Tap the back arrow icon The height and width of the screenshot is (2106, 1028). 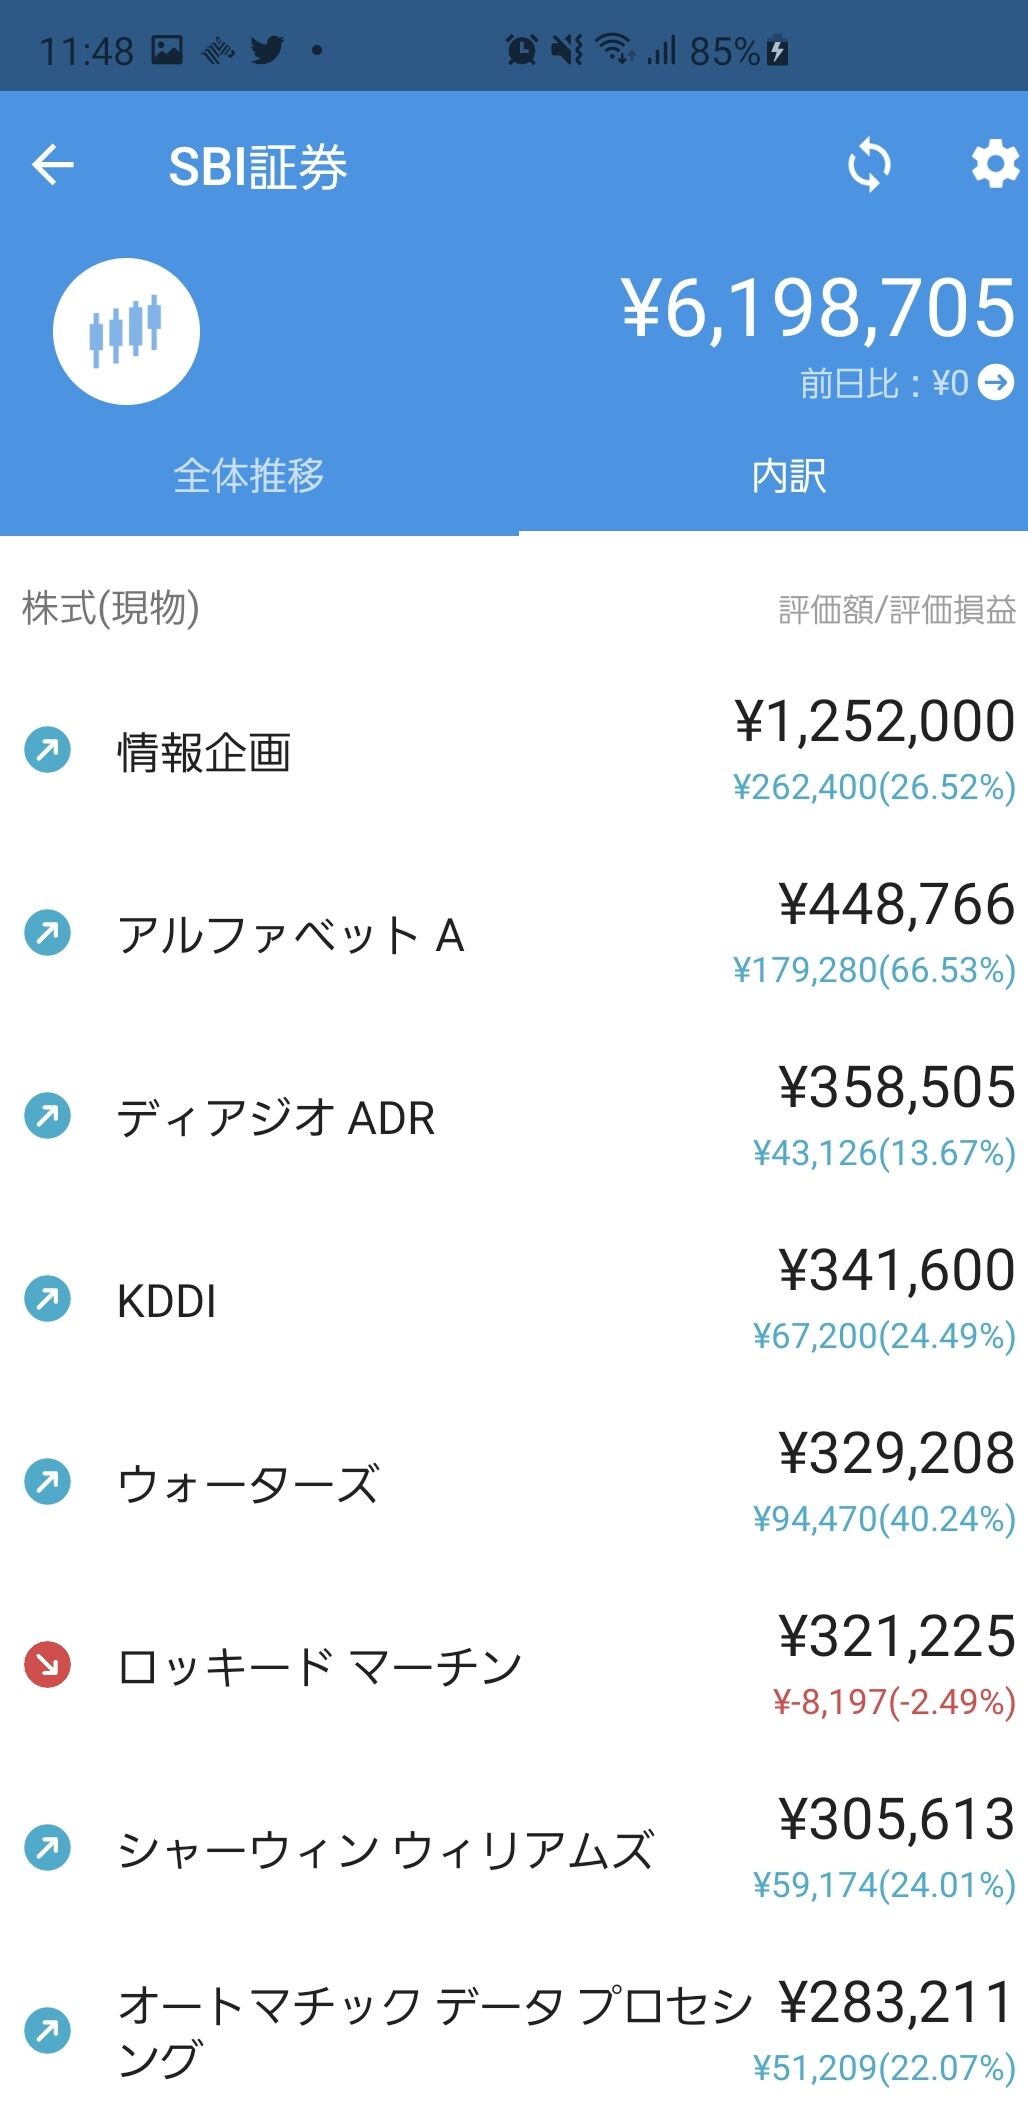[53, 165]
